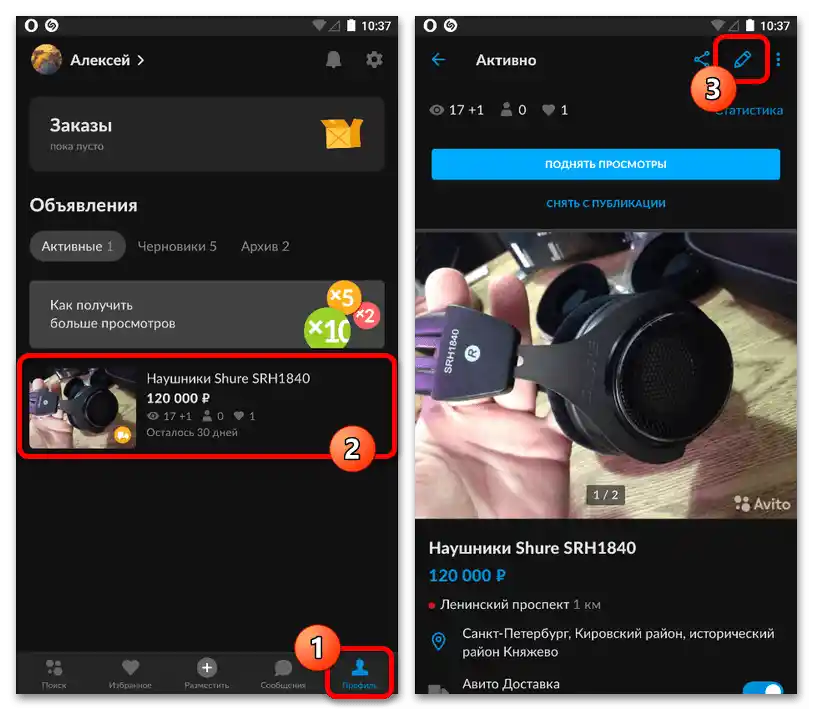813x710 pixels.
Task: Tap СНЯТЬ С ПУБЛИКАЦИИ link
Action: [606, 204]
